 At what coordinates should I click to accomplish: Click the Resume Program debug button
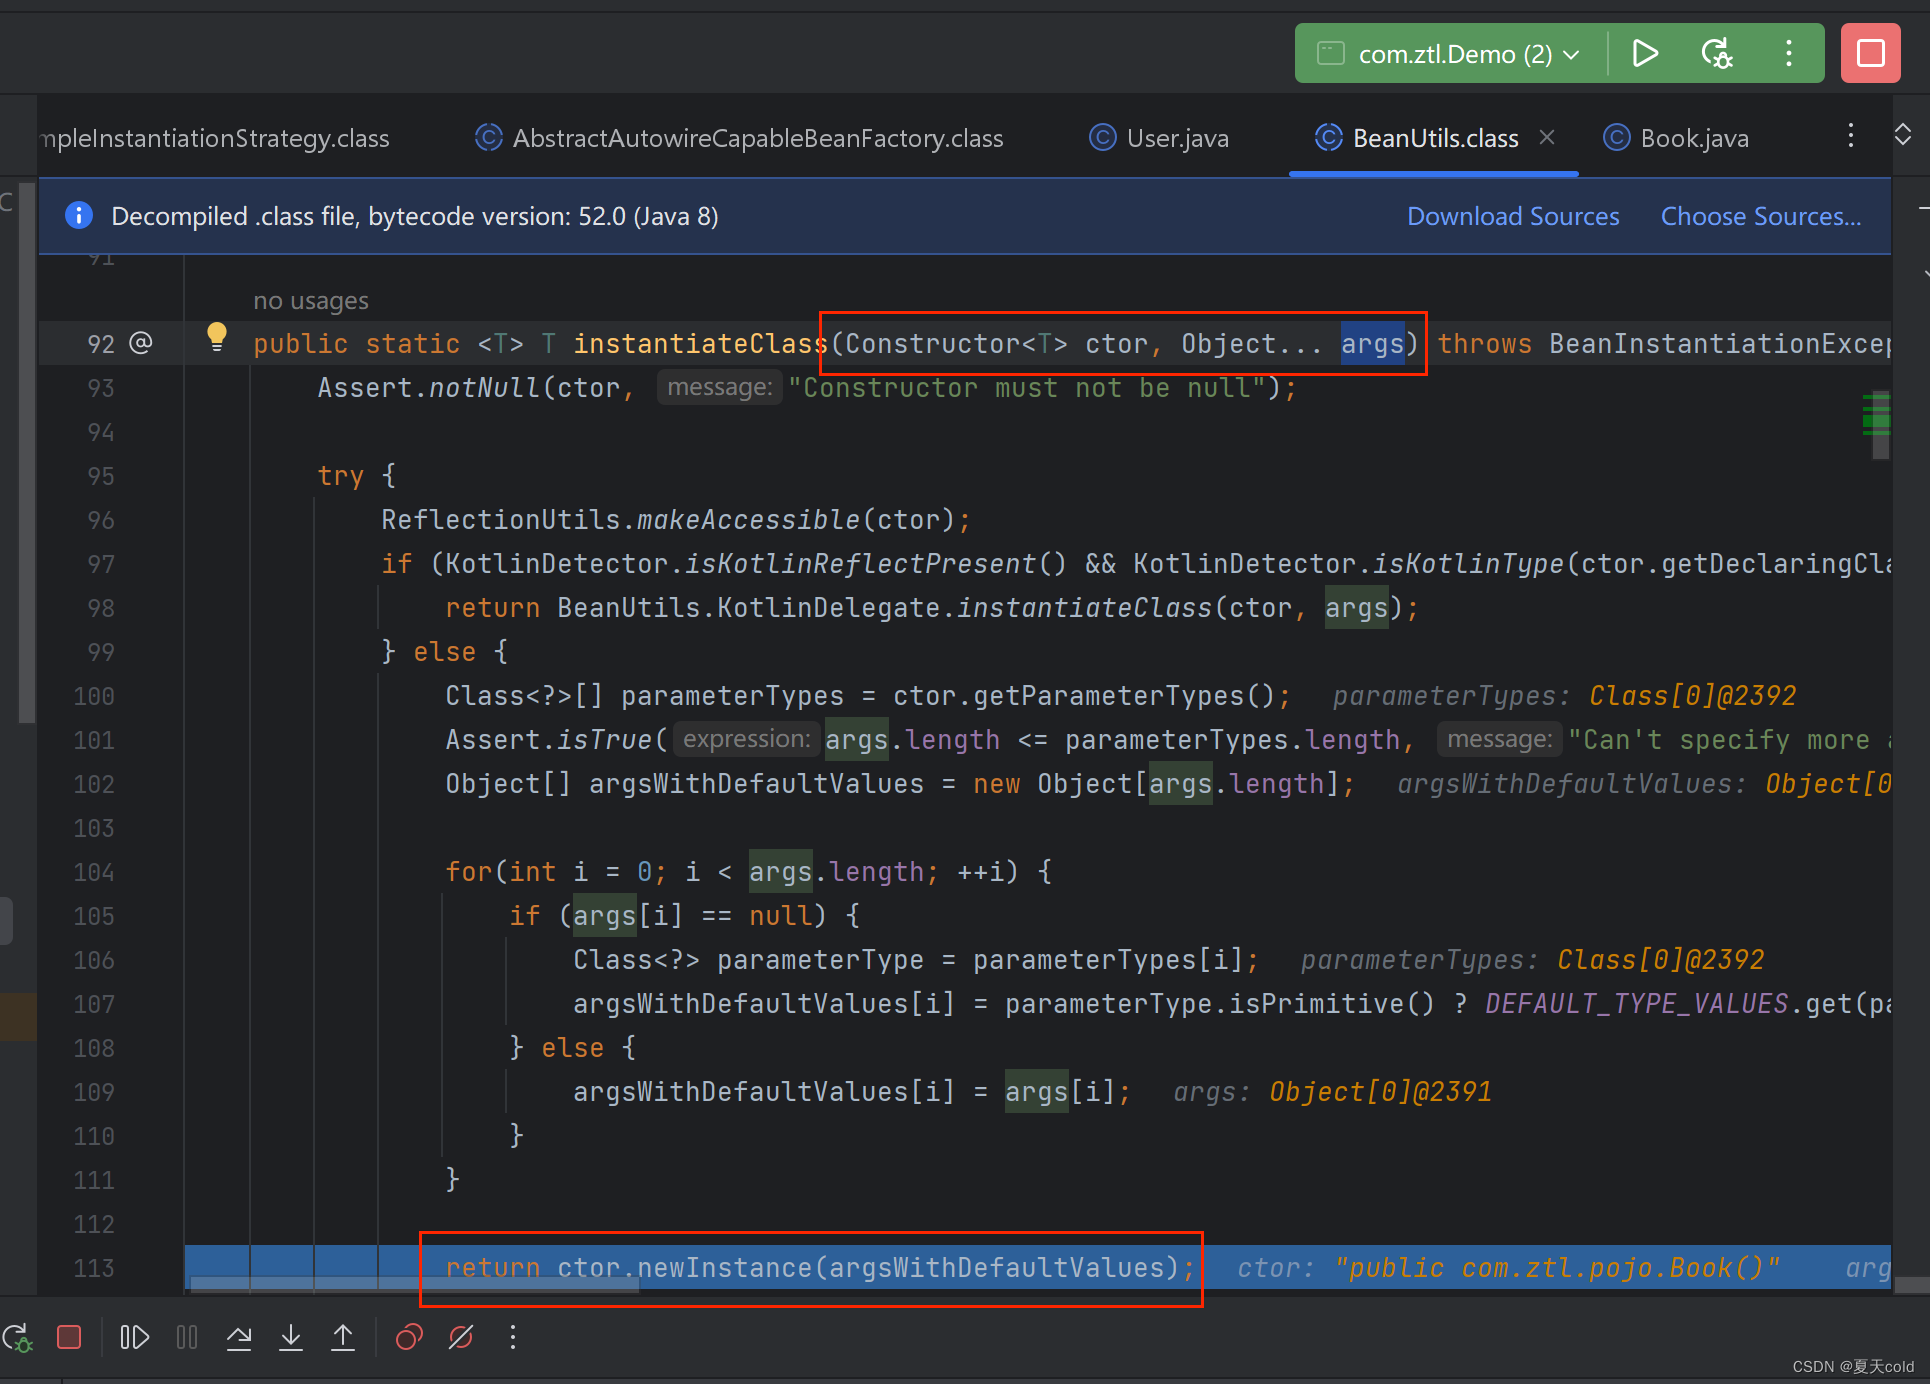point(134,1338)
